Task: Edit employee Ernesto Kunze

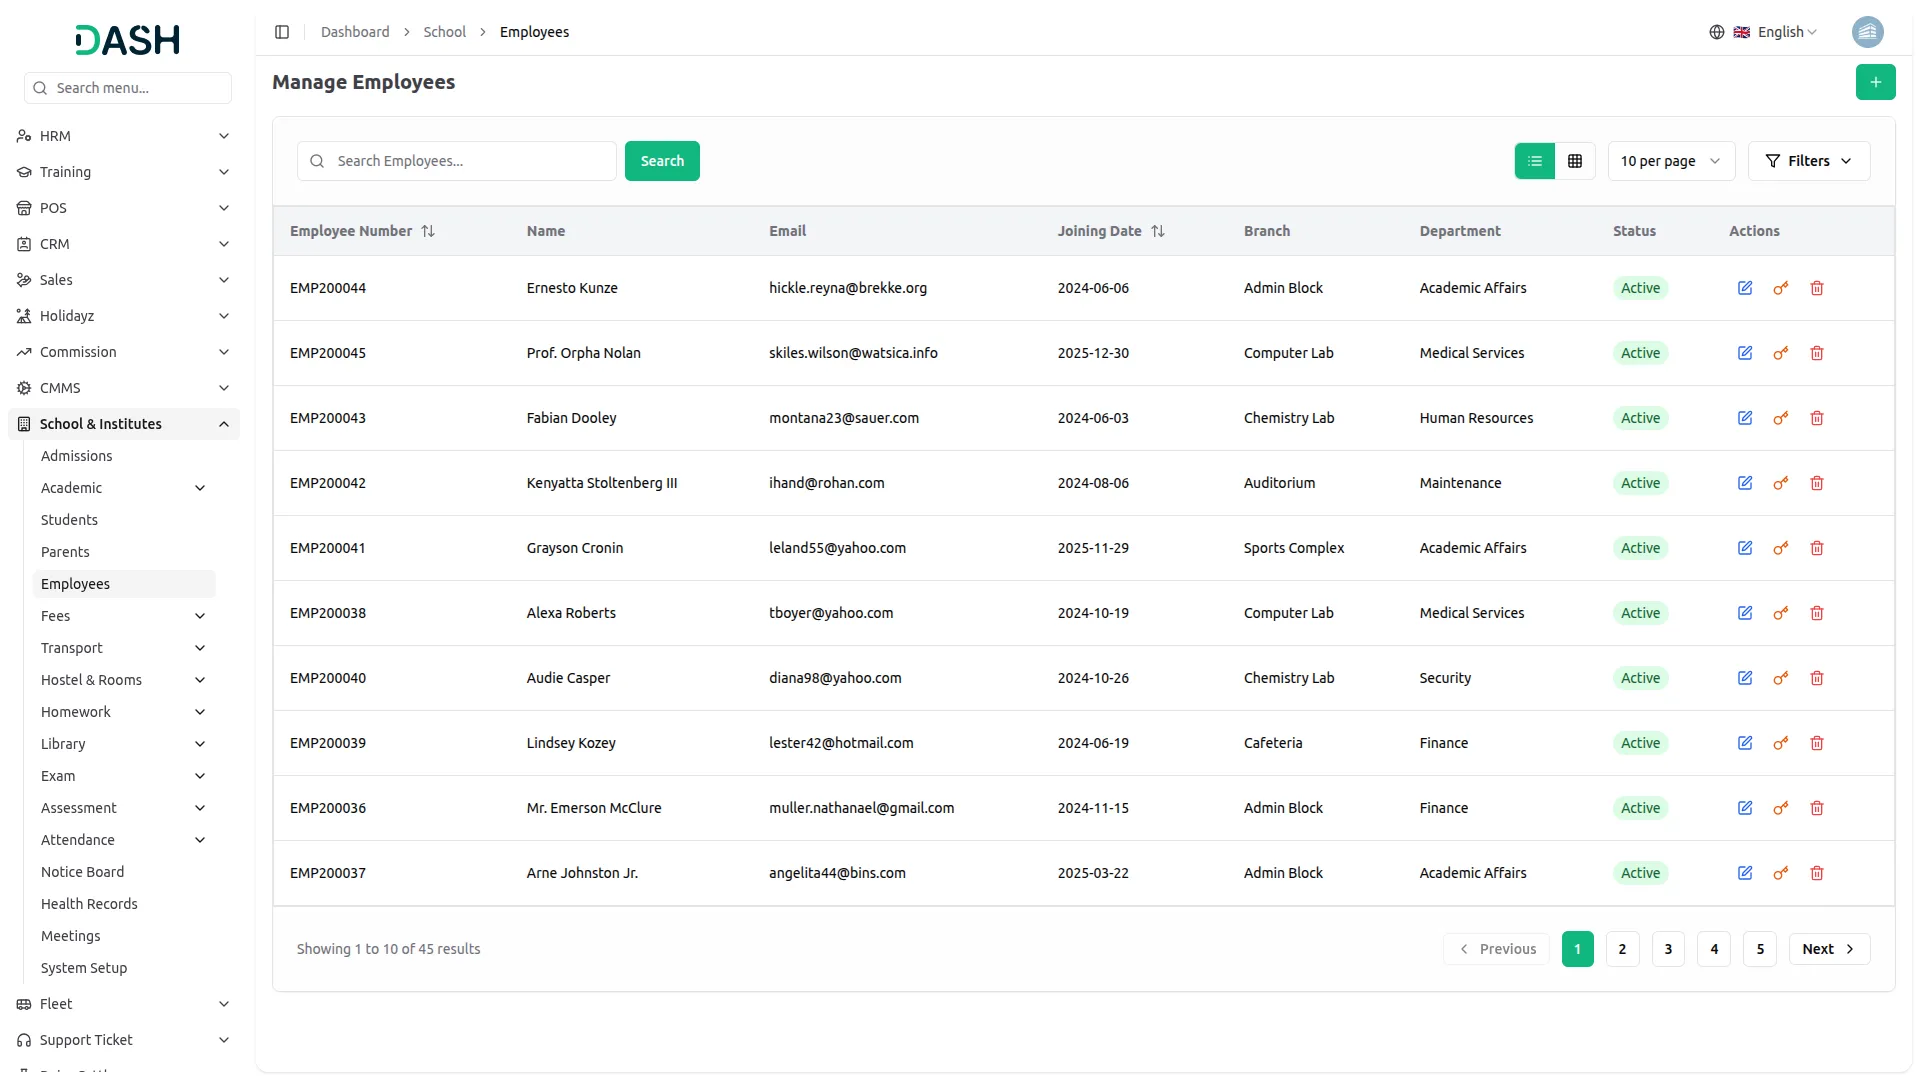Action: click(1745, 288)
